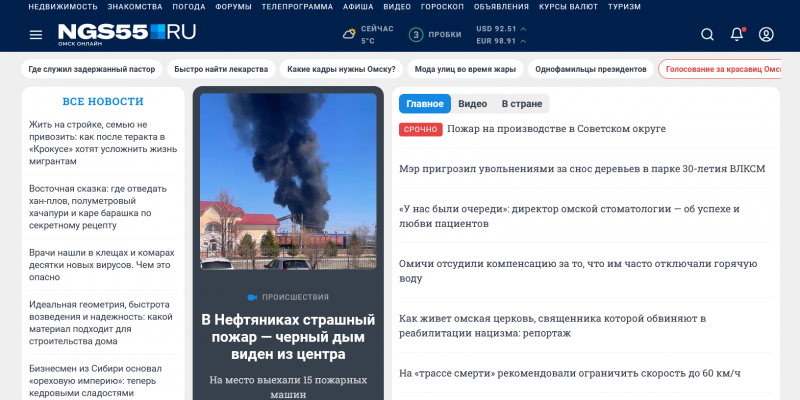Open the search magnifier icon

point(707,35)
